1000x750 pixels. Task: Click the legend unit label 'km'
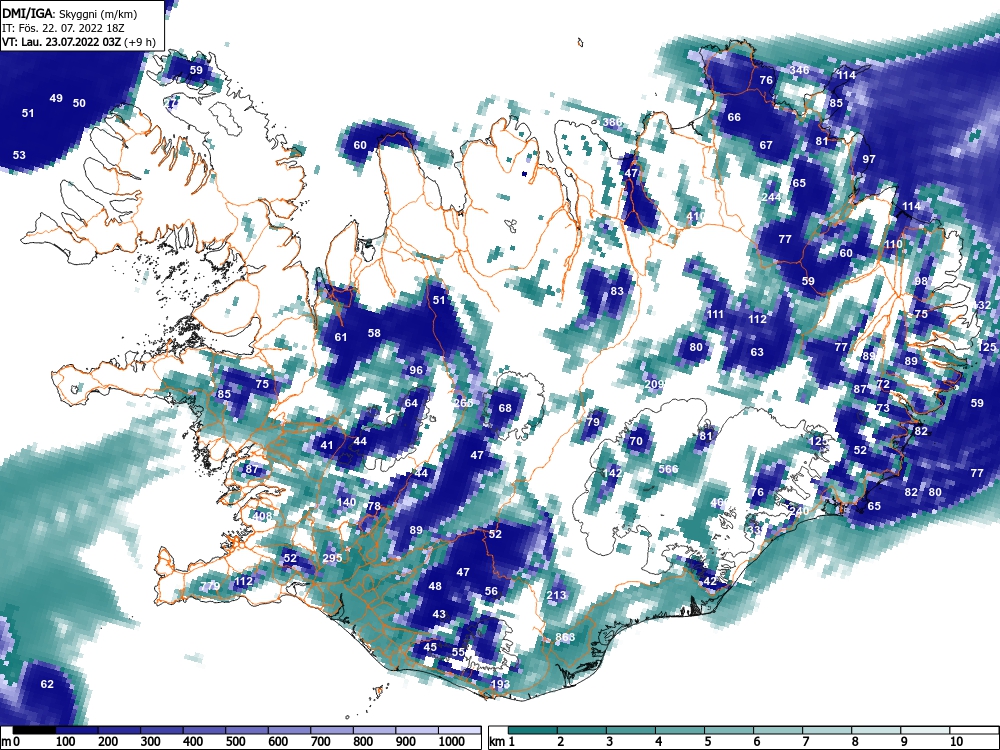click(497, 742)
